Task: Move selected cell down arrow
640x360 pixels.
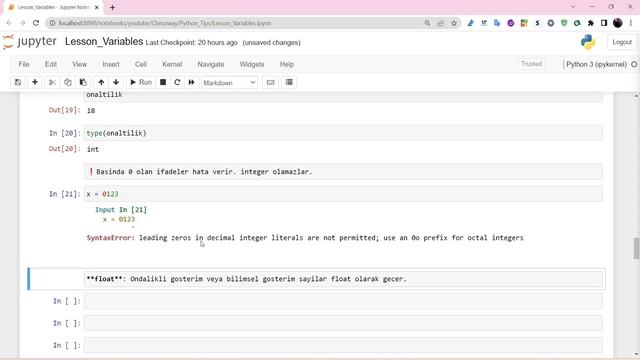Action: [116, 82]
